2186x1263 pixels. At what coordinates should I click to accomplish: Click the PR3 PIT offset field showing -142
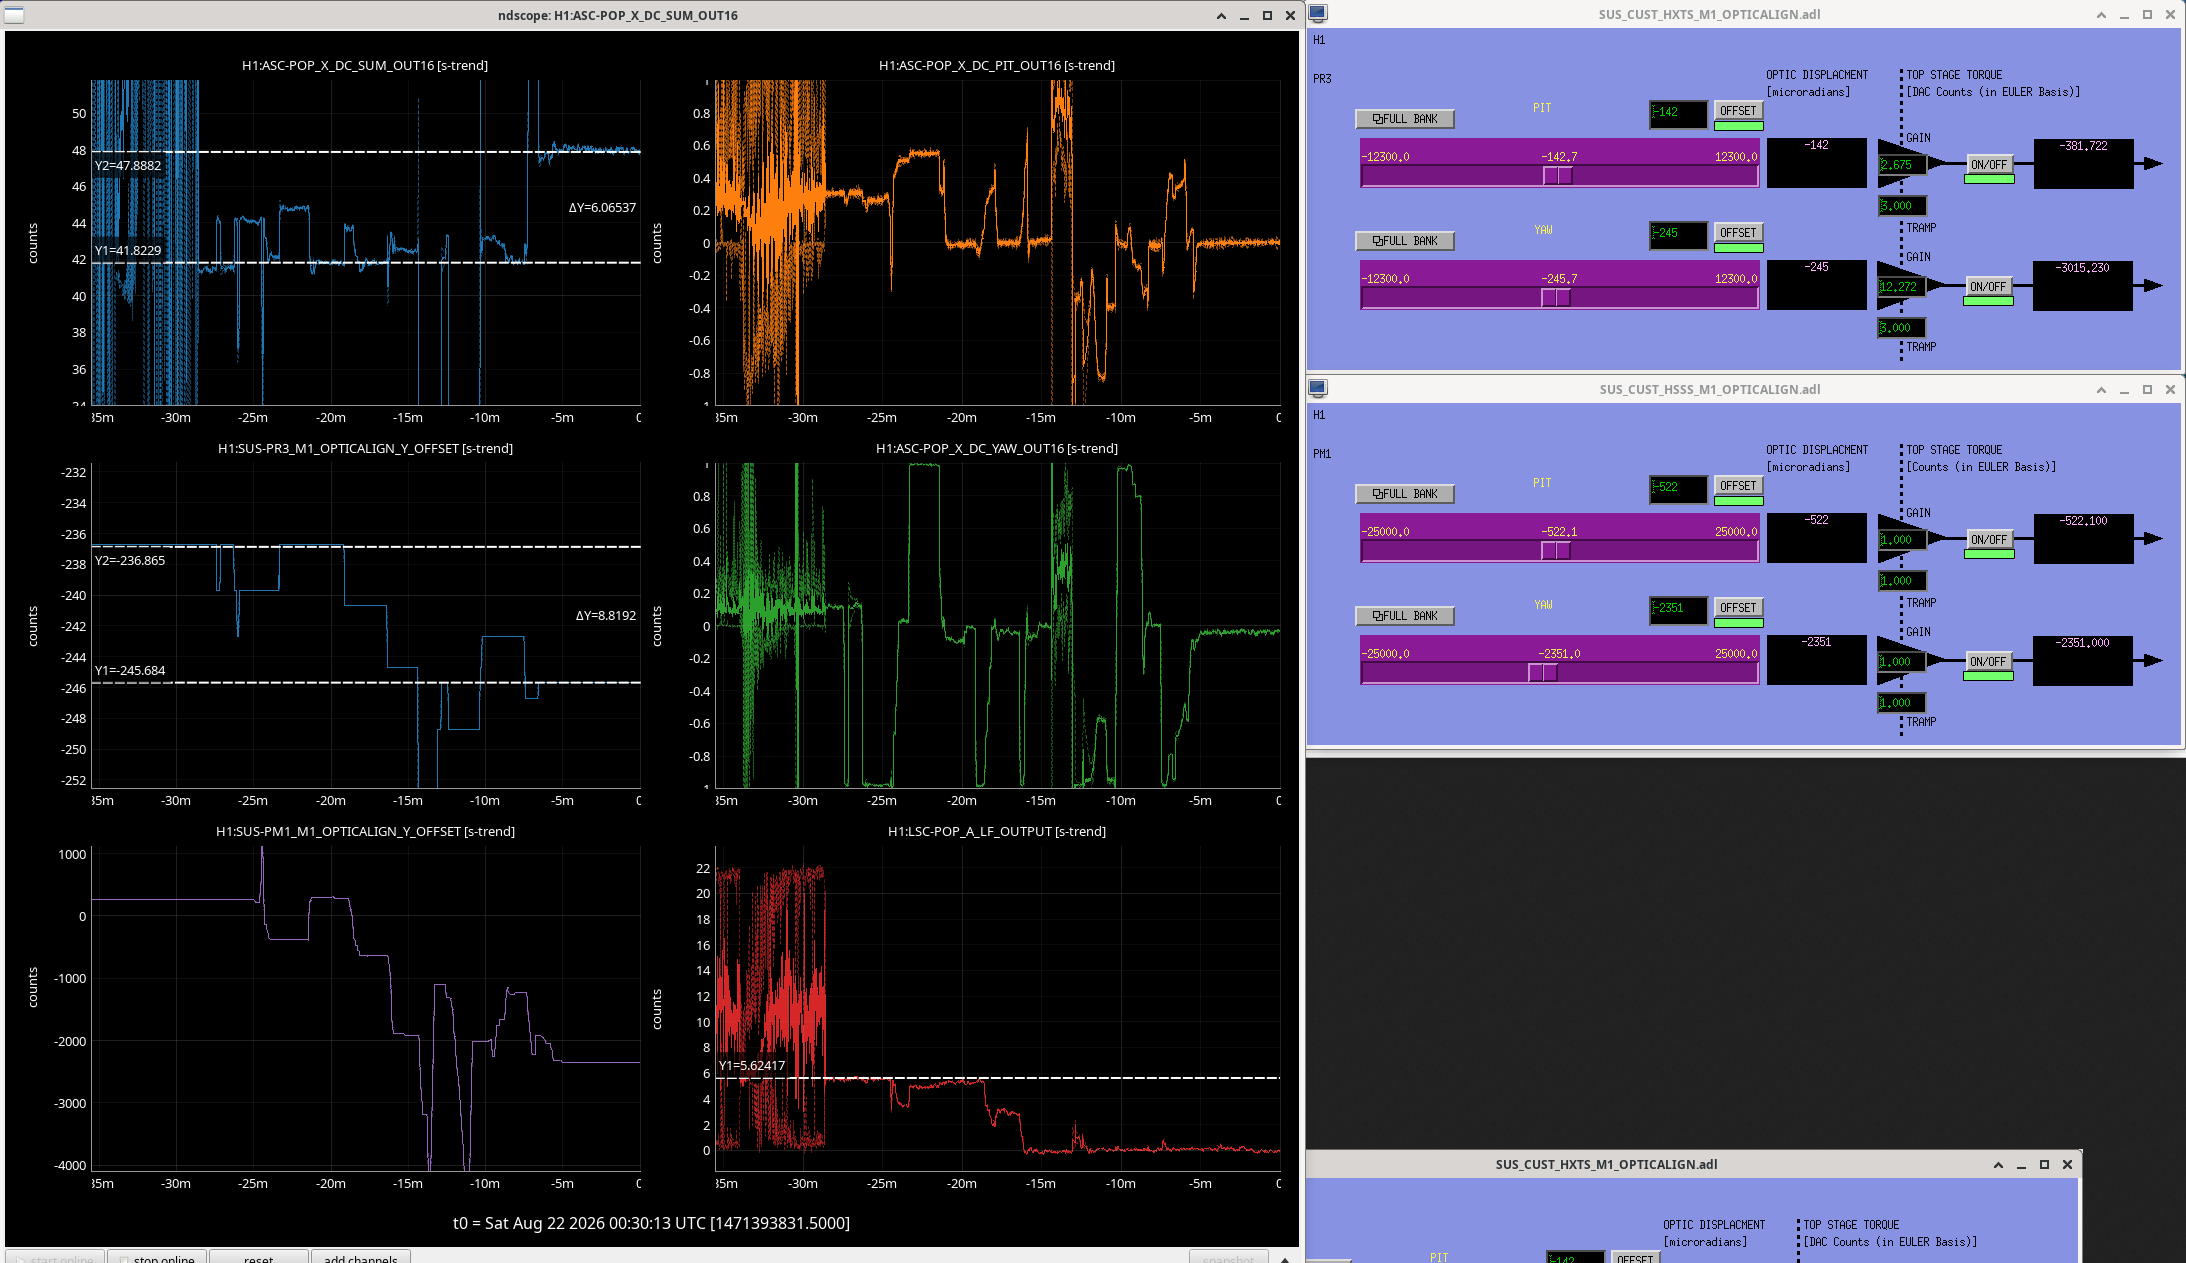point(1679,113)
